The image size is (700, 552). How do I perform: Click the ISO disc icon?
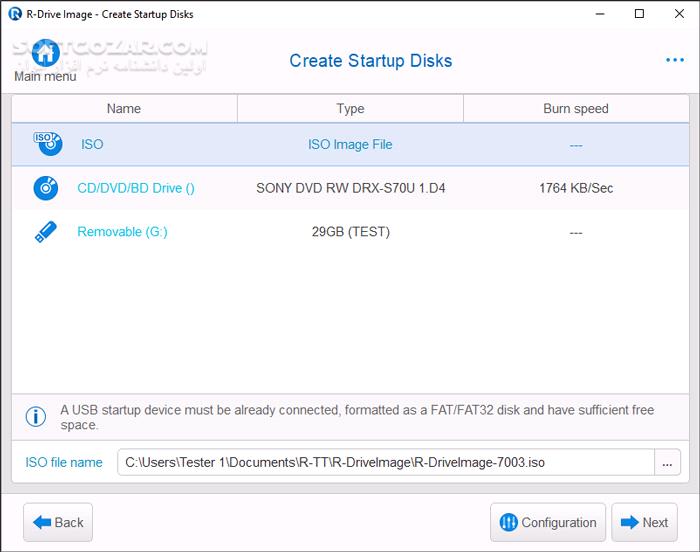tap(48, 144)
